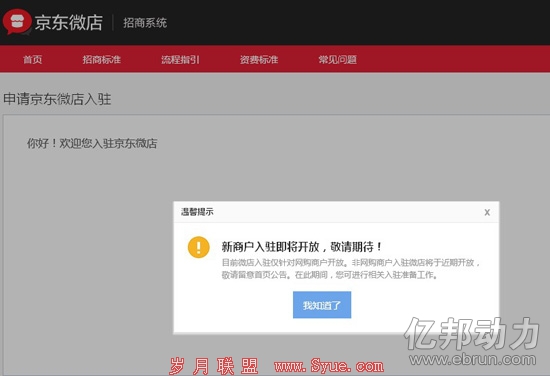Confirm with the 我知道了 button
Viewport: 550px width, 376px height.
[x=322, y=305]
